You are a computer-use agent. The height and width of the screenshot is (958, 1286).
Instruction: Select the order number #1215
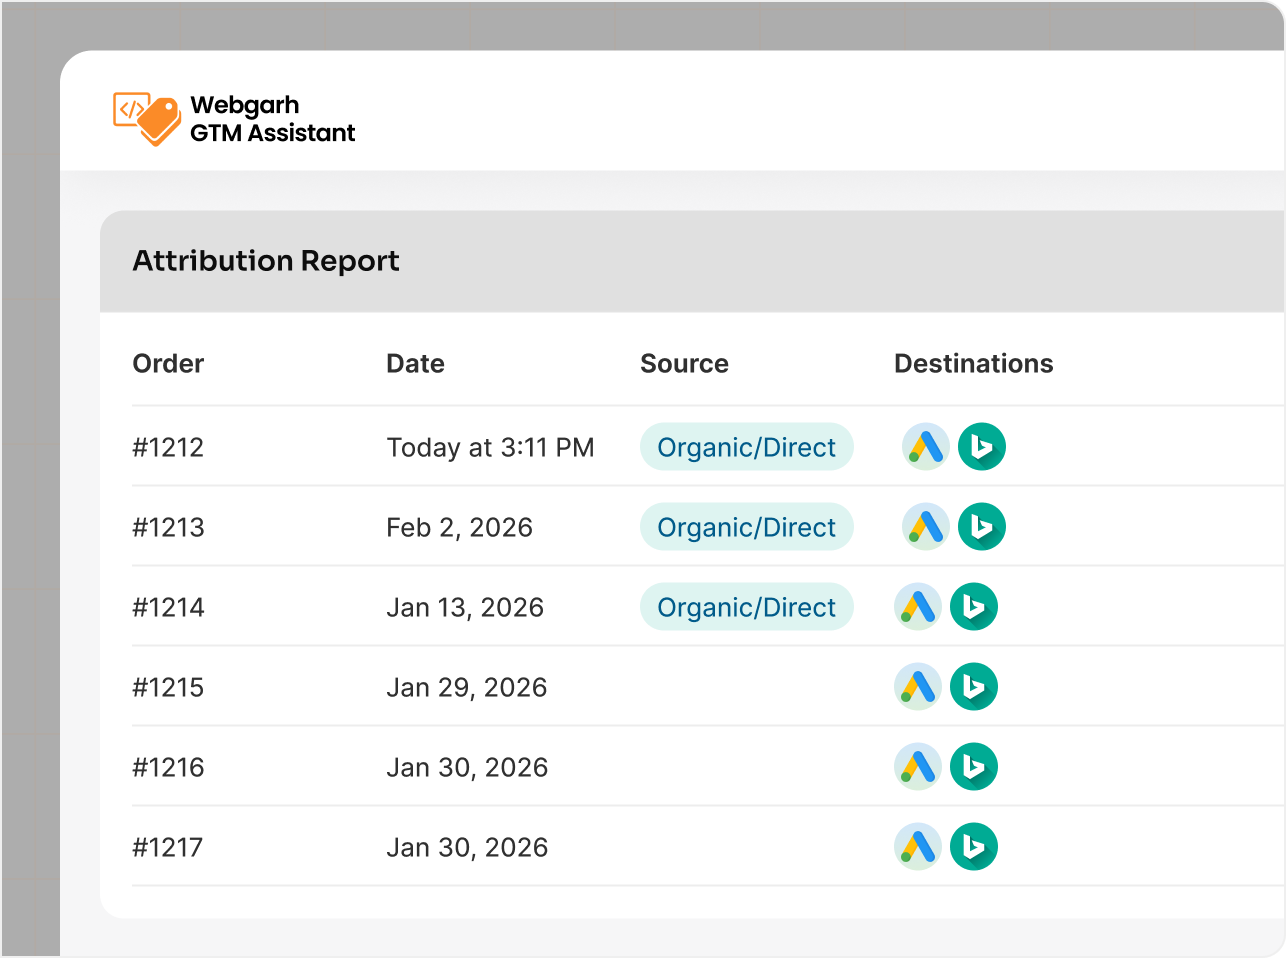(x=168, y=687)
